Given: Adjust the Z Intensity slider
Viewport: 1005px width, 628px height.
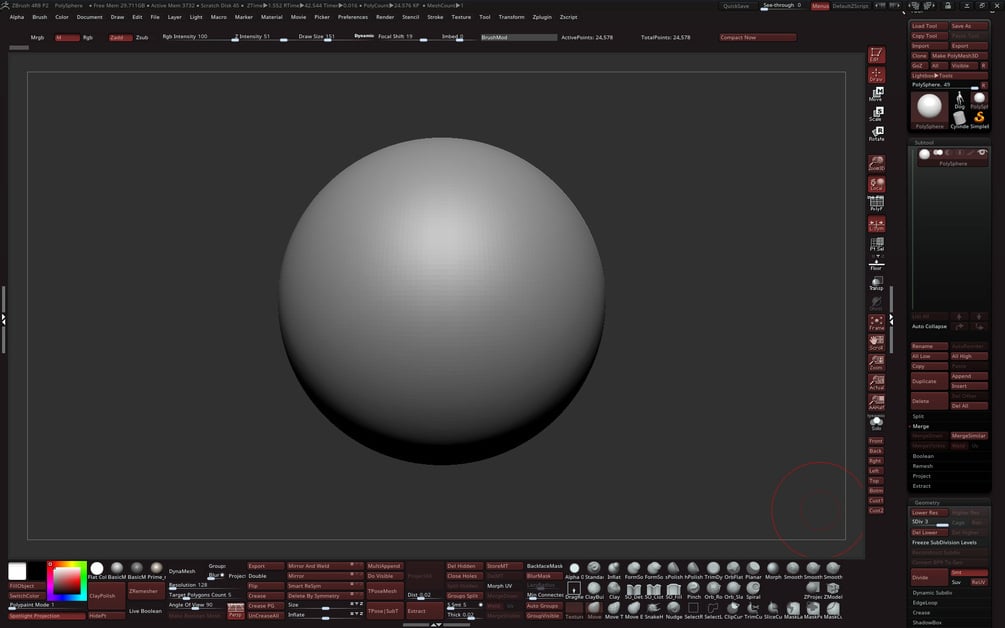Looking at the screenshot, I should click(x=260, y=37).
